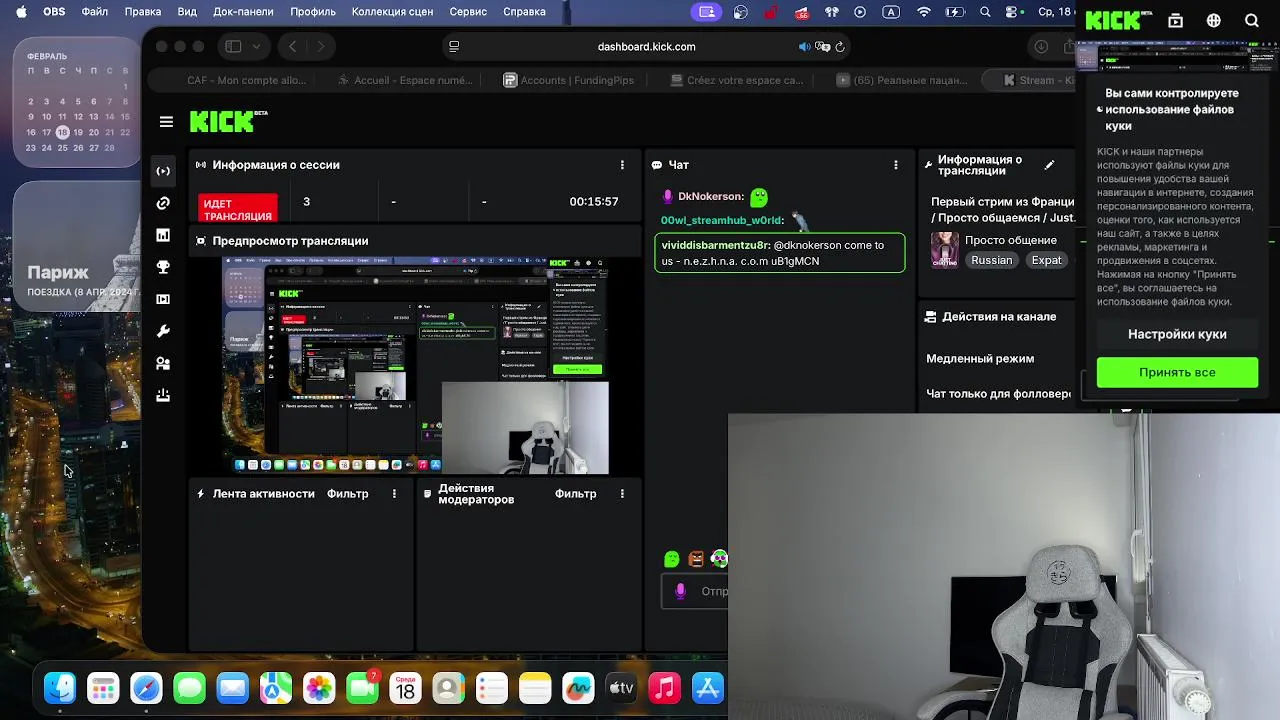Image resolution: width=1280 pixels, height=720 pixels.
Task: Go forward in Safari
Action: [321, 46]
